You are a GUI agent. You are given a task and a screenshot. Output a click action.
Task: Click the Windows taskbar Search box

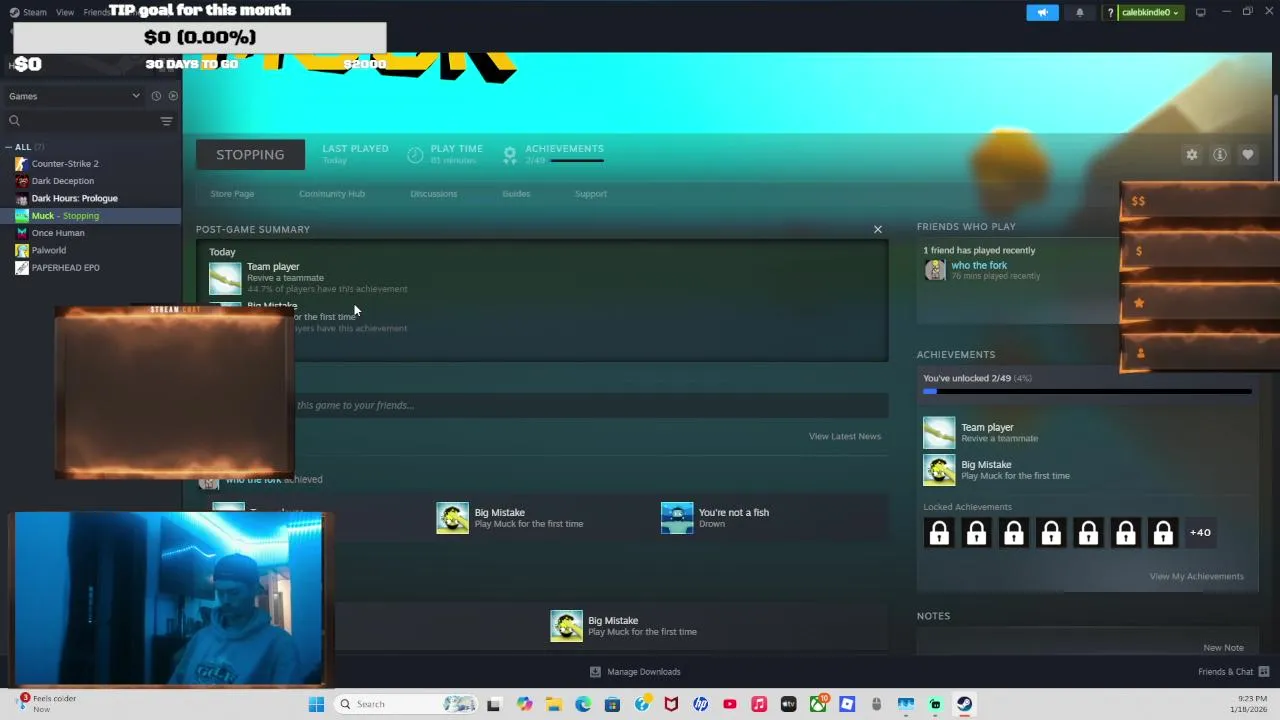click(x=406, y=704)
